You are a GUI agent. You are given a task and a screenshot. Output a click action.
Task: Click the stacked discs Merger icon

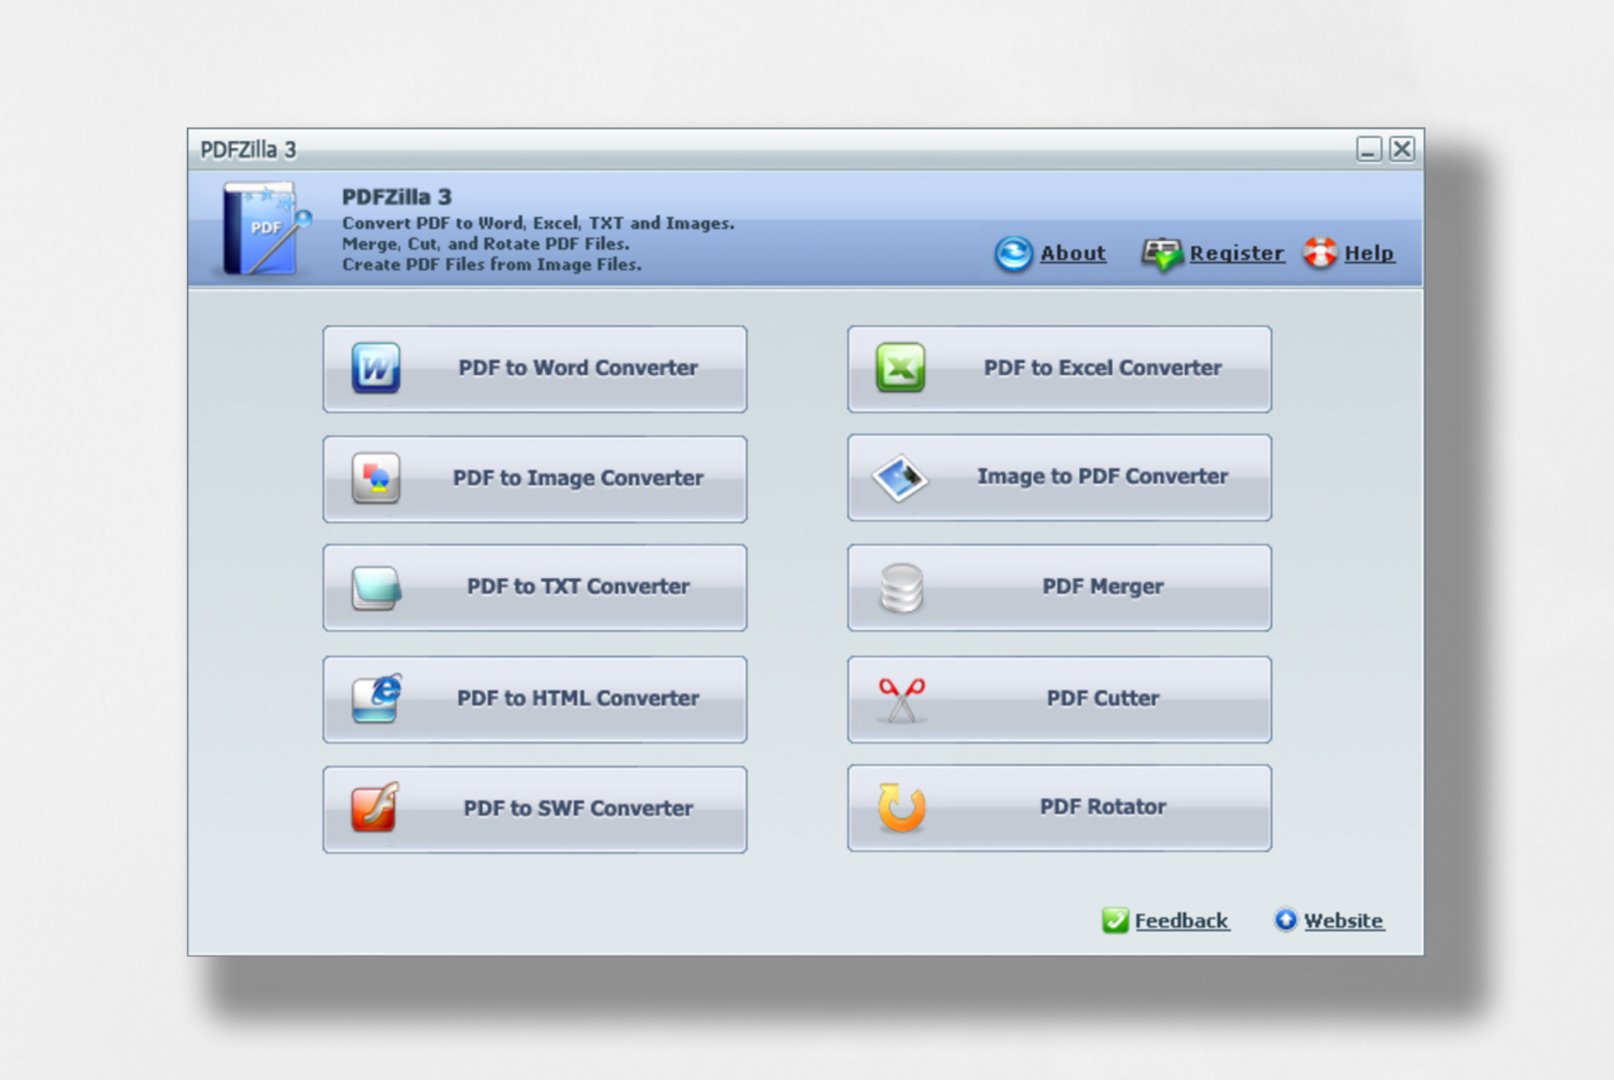tap(901, 588)
